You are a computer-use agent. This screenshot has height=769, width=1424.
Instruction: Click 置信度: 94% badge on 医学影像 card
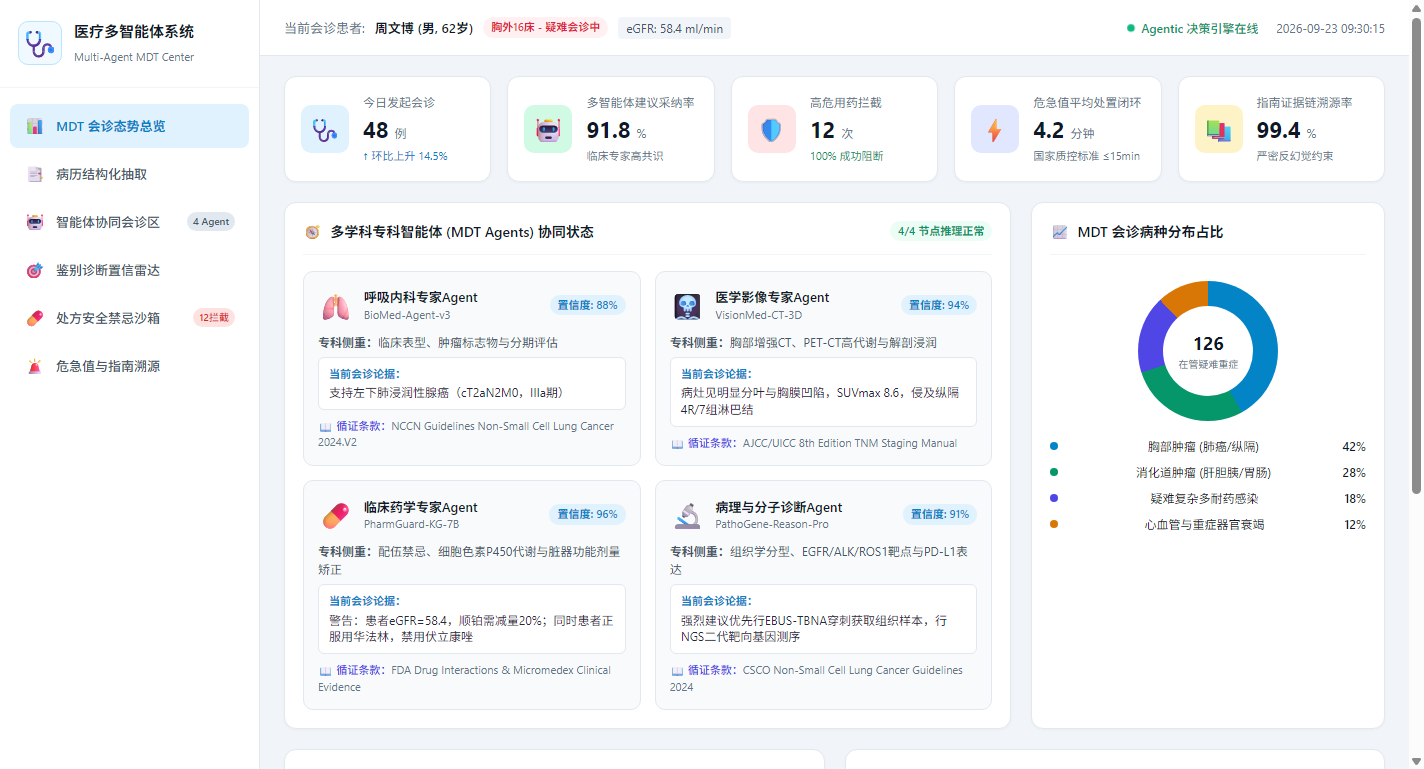tap(938, 305)
